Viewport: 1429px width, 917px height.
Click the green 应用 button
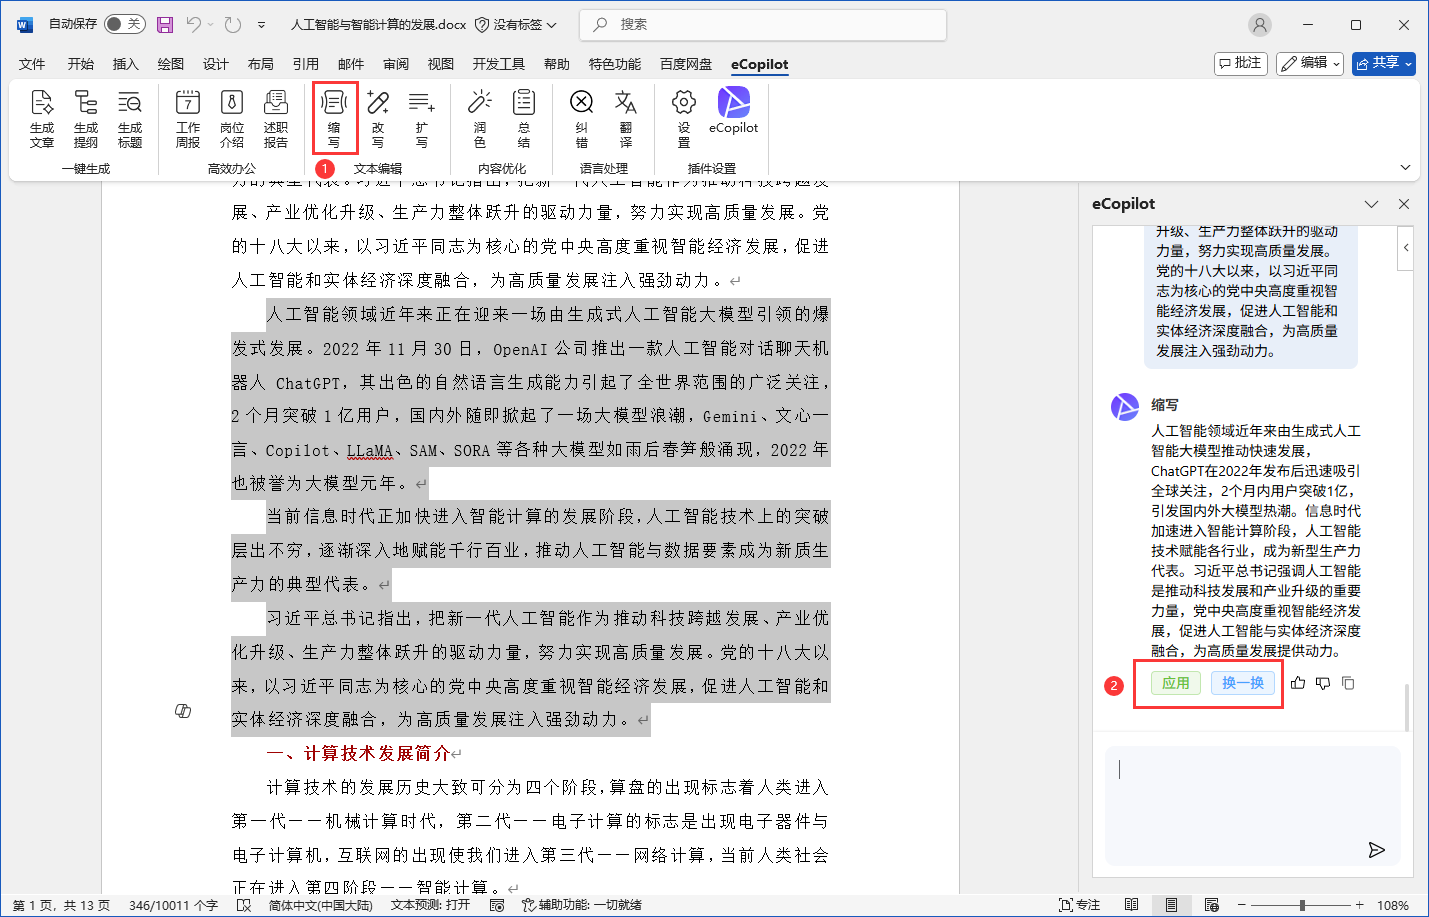pyautogui.click(x=1176, y=683)
